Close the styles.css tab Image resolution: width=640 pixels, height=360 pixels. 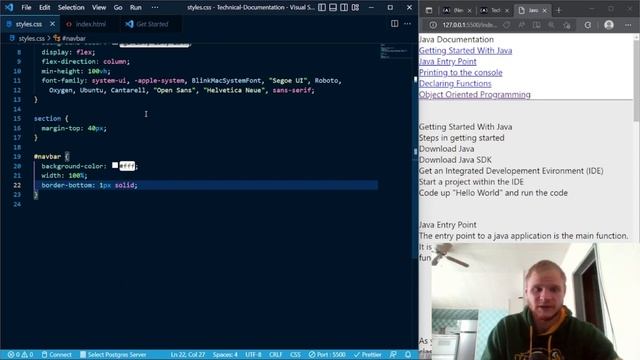click(52, 24)
